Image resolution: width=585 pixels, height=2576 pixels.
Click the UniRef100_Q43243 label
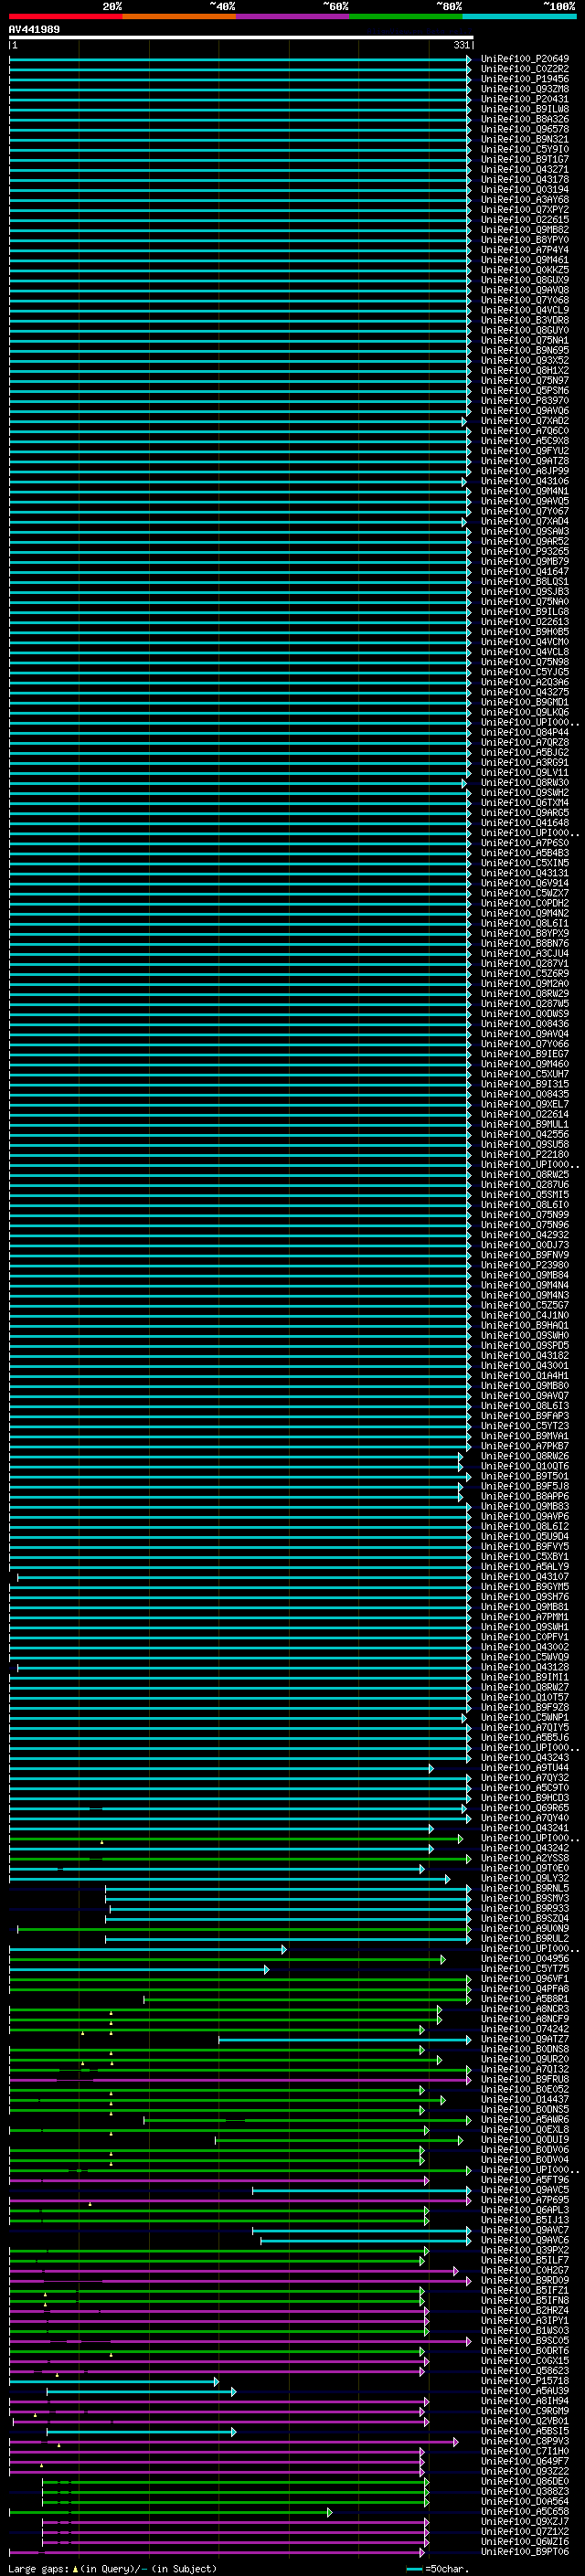click(x=525, y=1758)
